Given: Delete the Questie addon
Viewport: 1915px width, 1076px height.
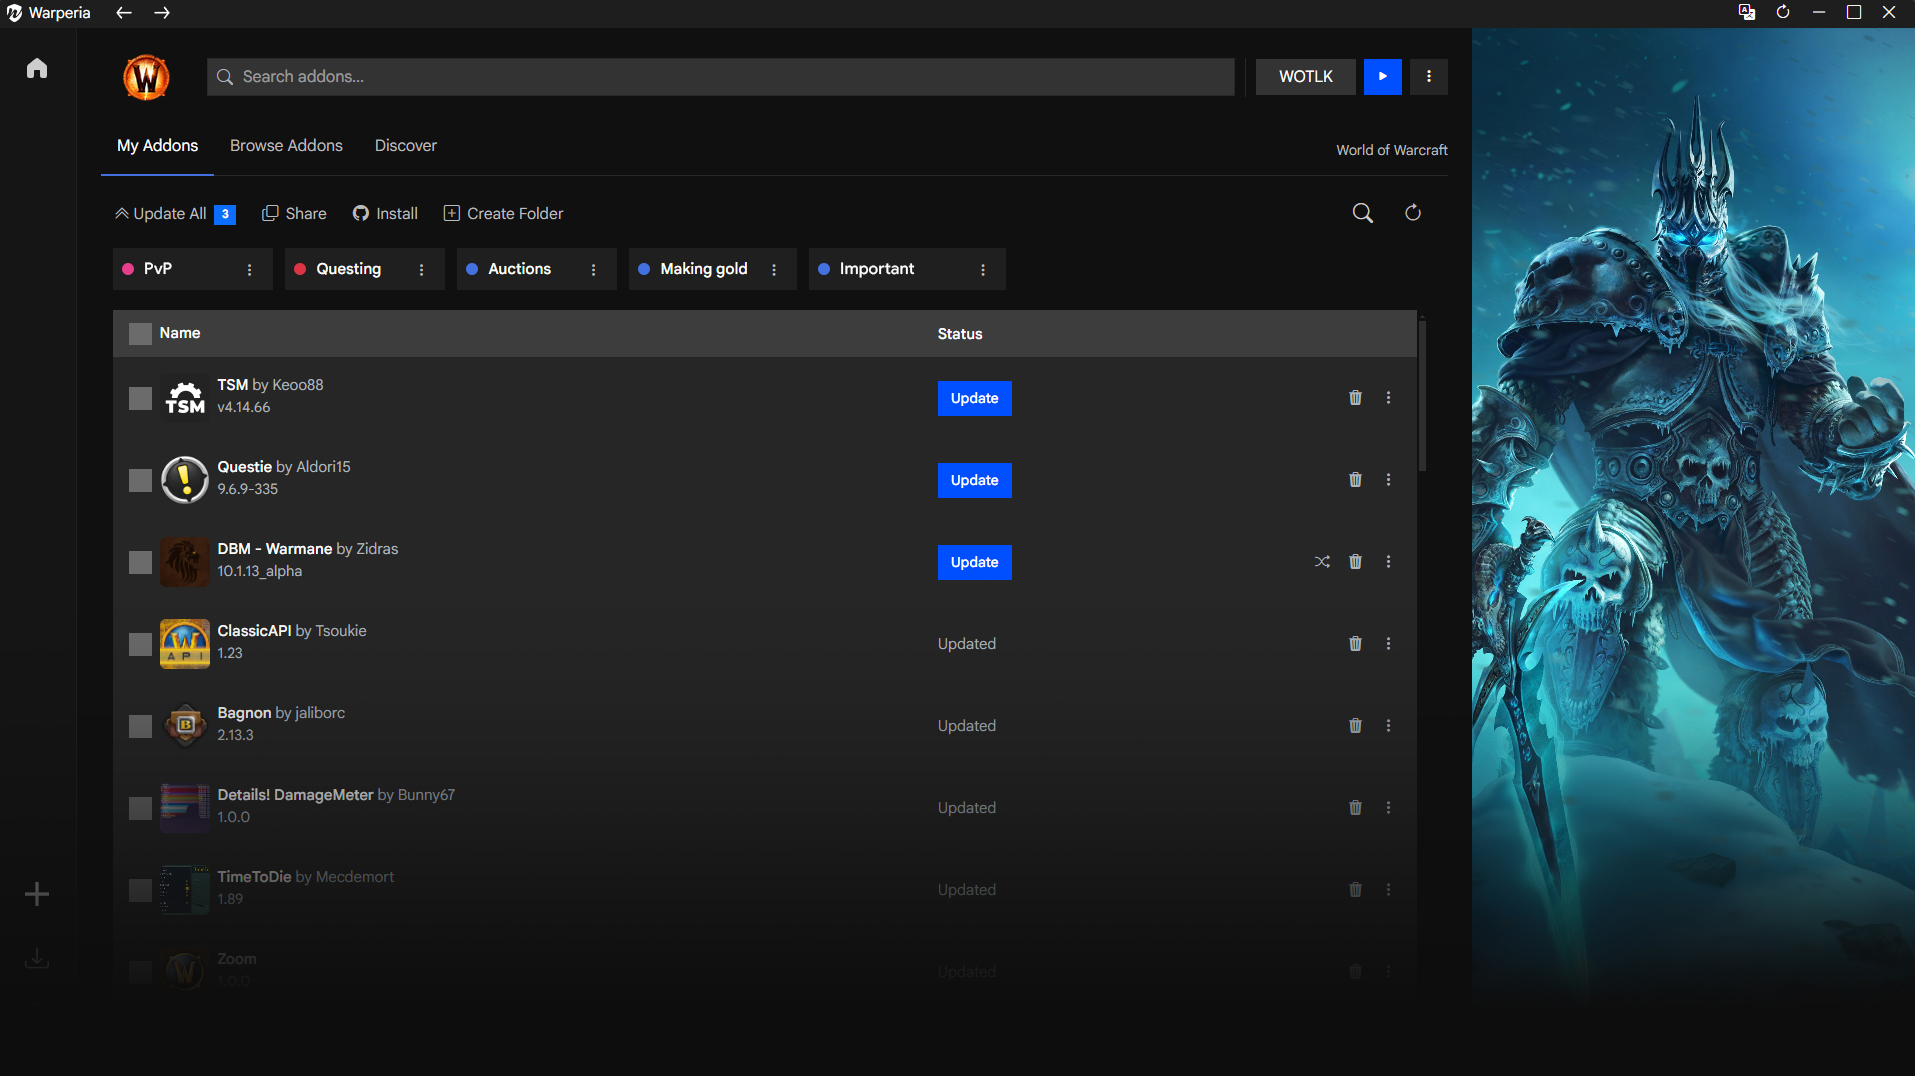Looking at the screenshot, I should coord(1355,480).
